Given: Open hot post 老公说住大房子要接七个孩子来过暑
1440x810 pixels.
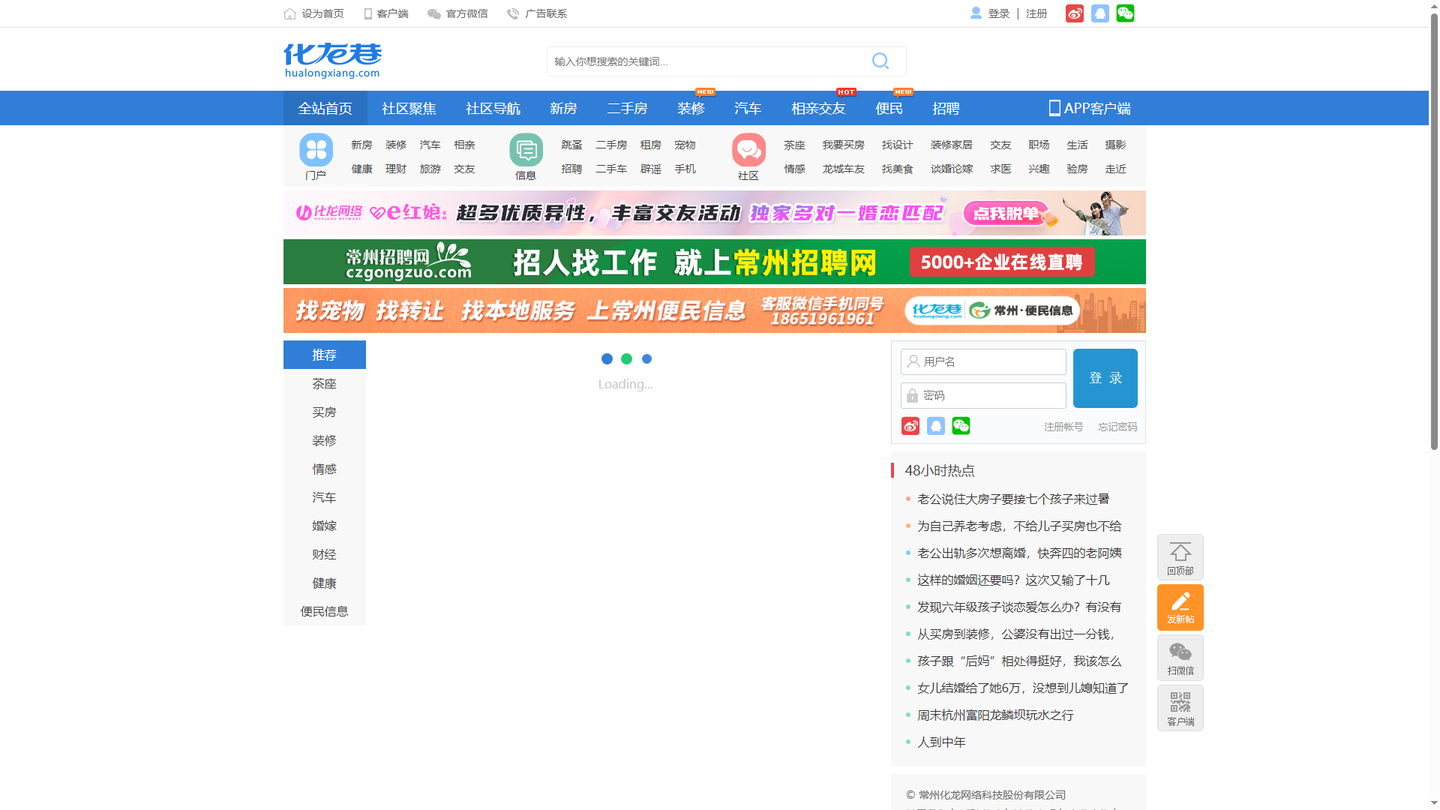Looking at the screenshot, I should tap(1013, 499).
